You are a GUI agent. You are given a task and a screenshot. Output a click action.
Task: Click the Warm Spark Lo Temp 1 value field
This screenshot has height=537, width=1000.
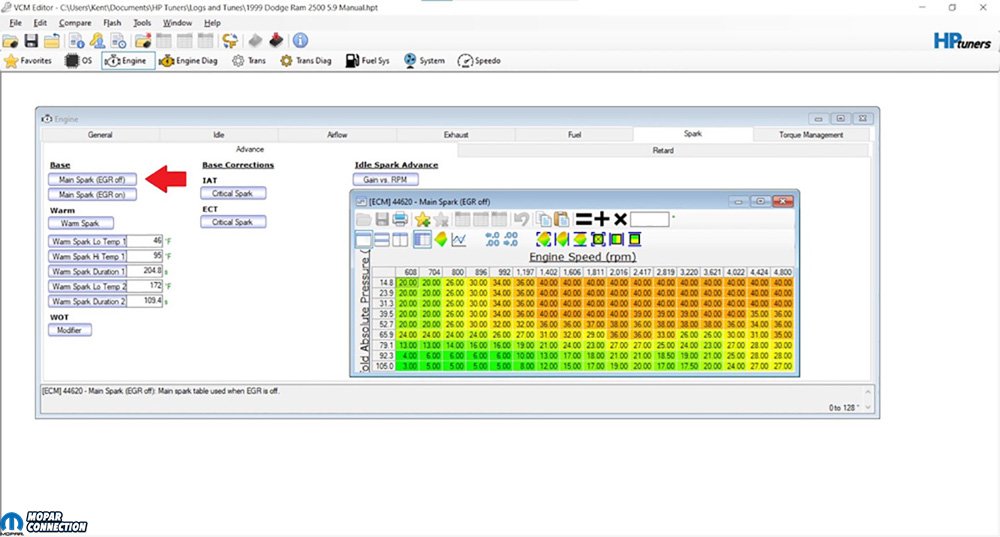tap(147, 242)
